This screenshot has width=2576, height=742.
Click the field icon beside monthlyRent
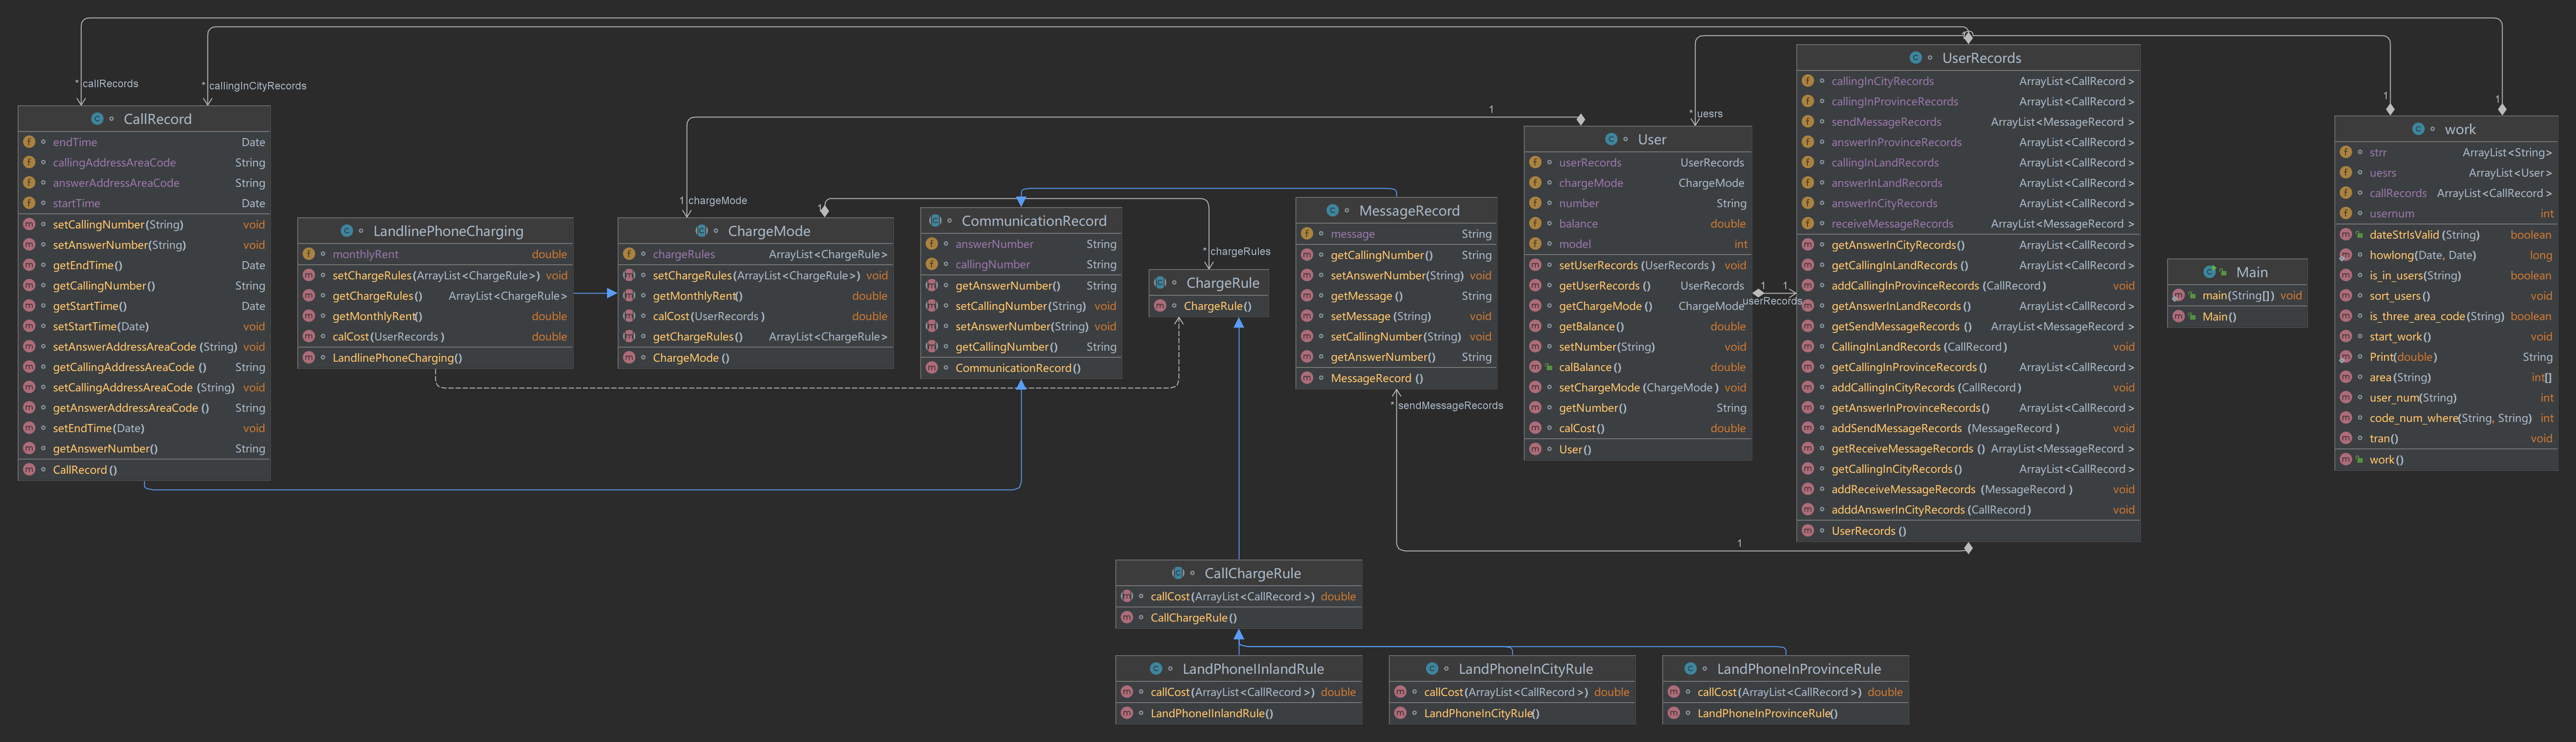[309, 255]
